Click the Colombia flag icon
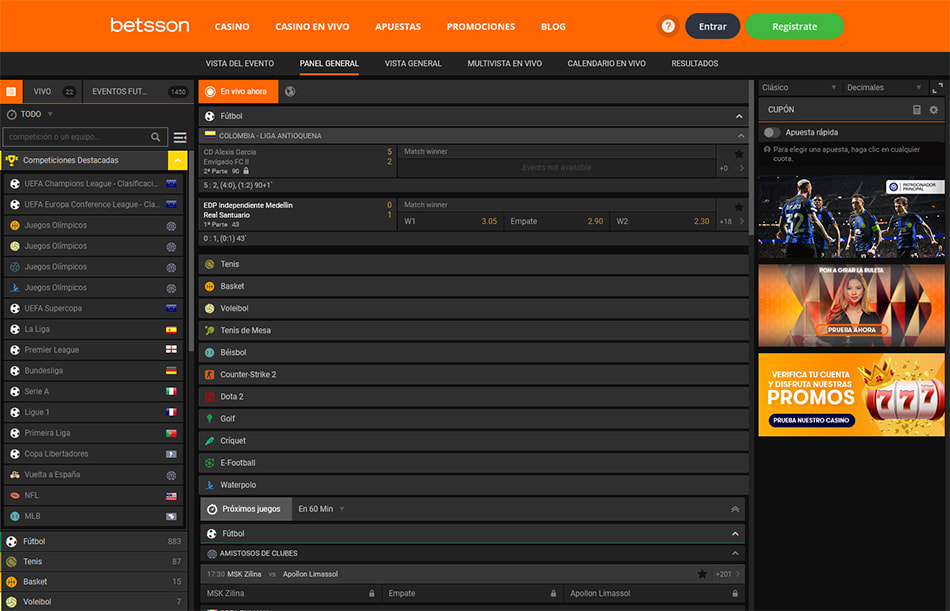Image resolution: width=950 pixels, height=611 pixels. (210, 135)
